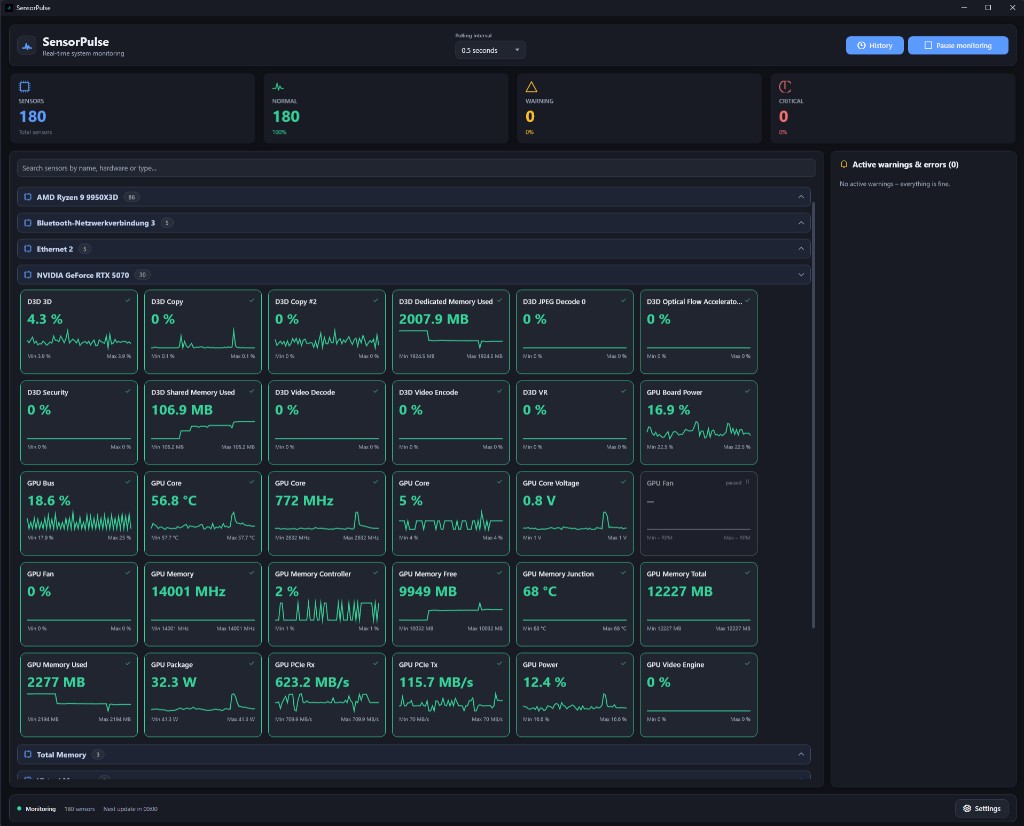This screenshot has height=826, width=1024.
Task: Expand the Ethernet 2 group chevron
Action: 801,249
